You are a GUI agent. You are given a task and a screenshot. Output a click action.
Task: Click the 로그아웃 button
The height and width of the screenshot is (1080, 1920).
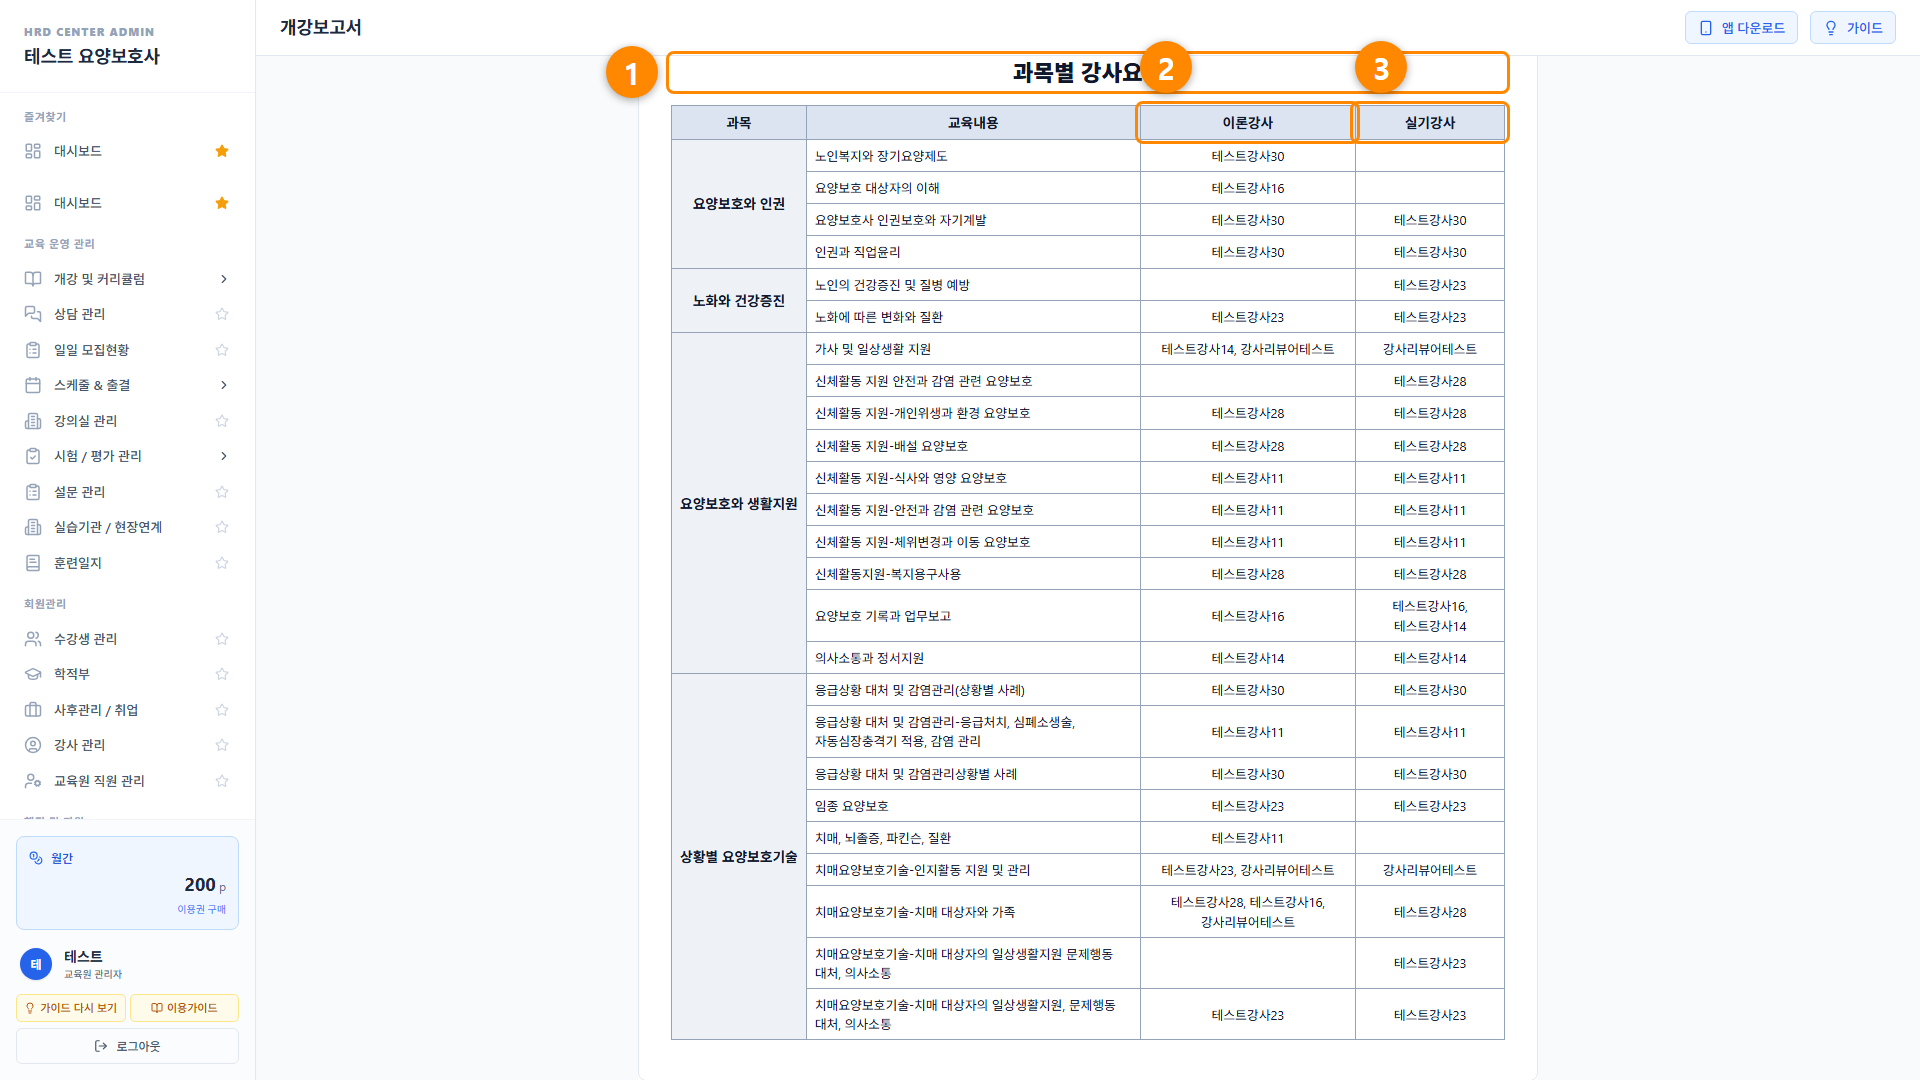[x=127, y=1046]
